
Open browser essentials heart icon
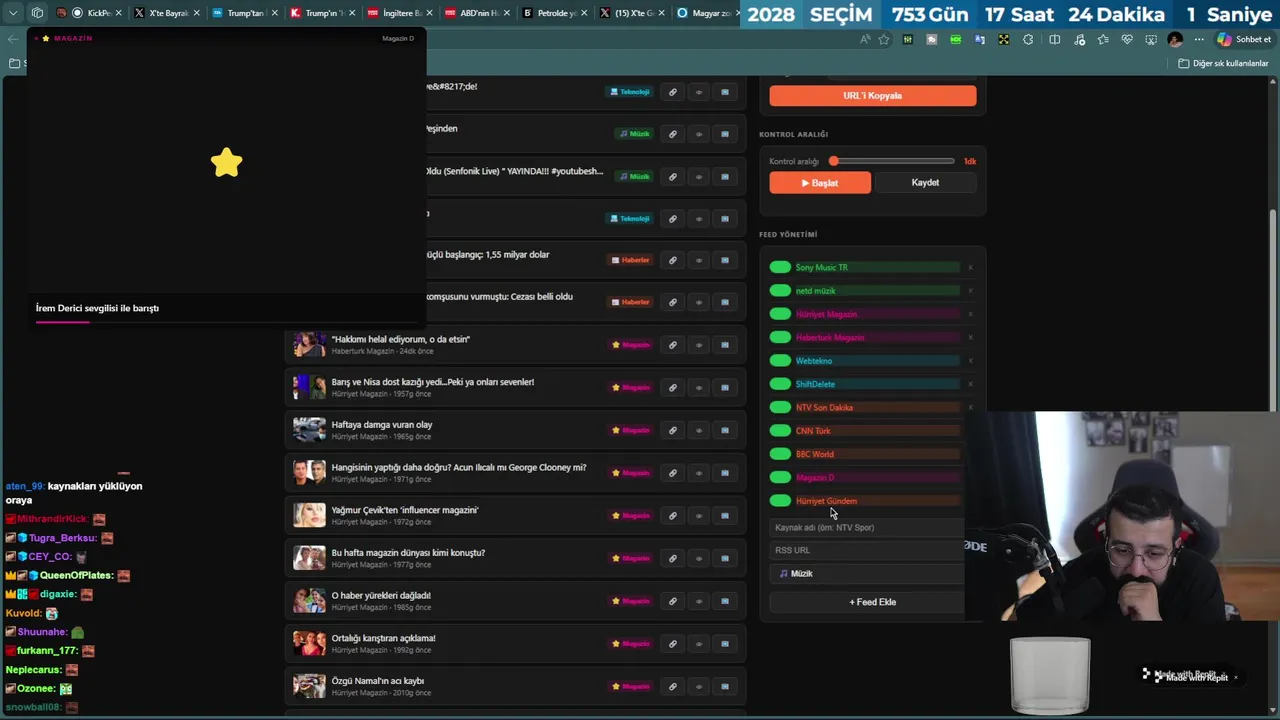[x=1127, y=40]
